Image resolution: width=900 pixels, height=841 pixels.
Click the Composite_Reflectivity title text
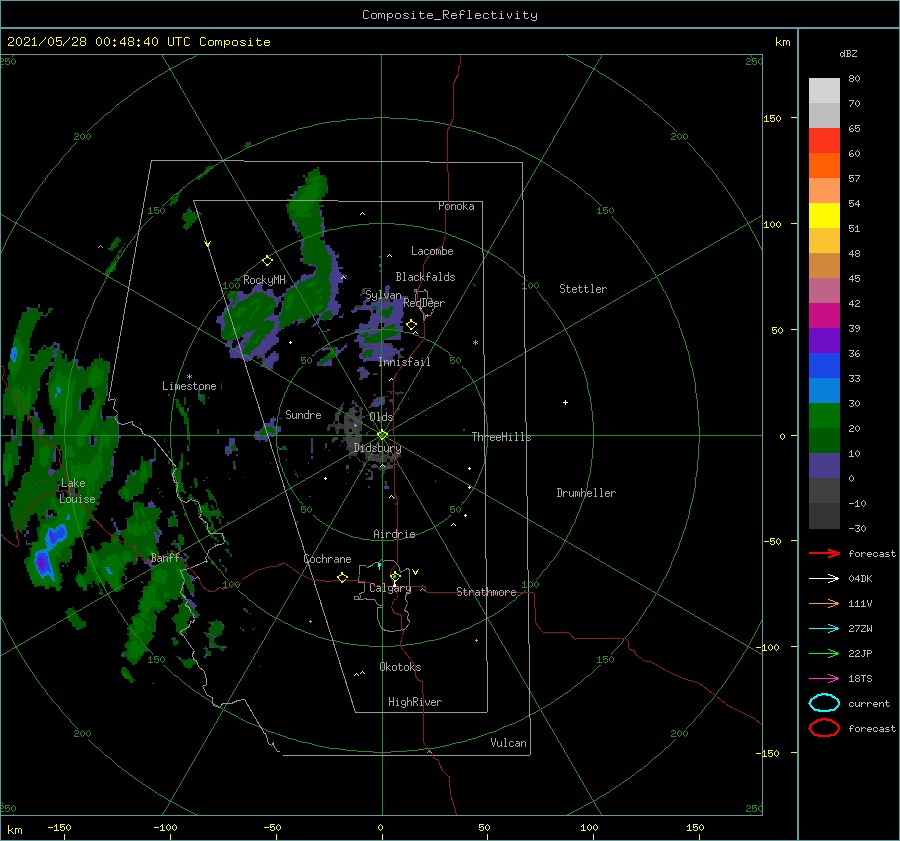pyautogui.click(x=450, y=15)
